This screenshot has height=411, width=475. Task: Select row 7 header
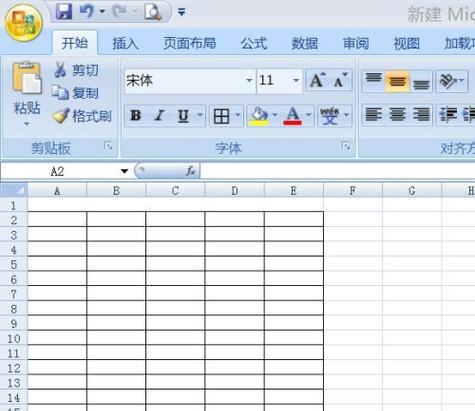tap(13, 294)
